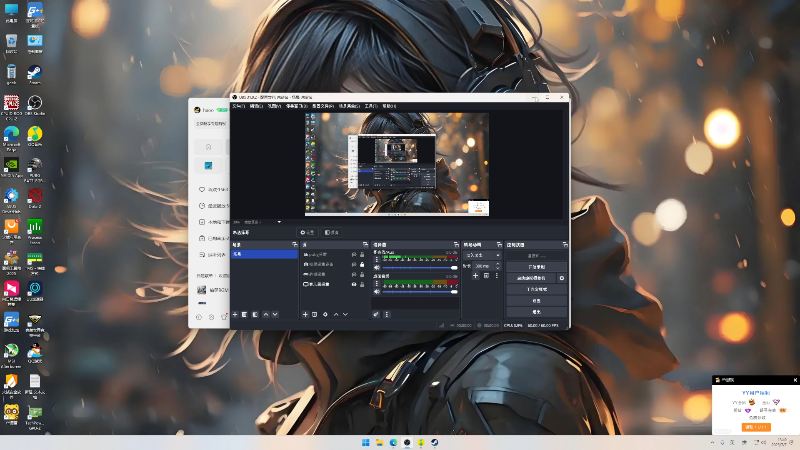The width and height of the screenshot is (800, 450).
Task: Open the preview scaling dropdown below the canvas
Action: 279,222
